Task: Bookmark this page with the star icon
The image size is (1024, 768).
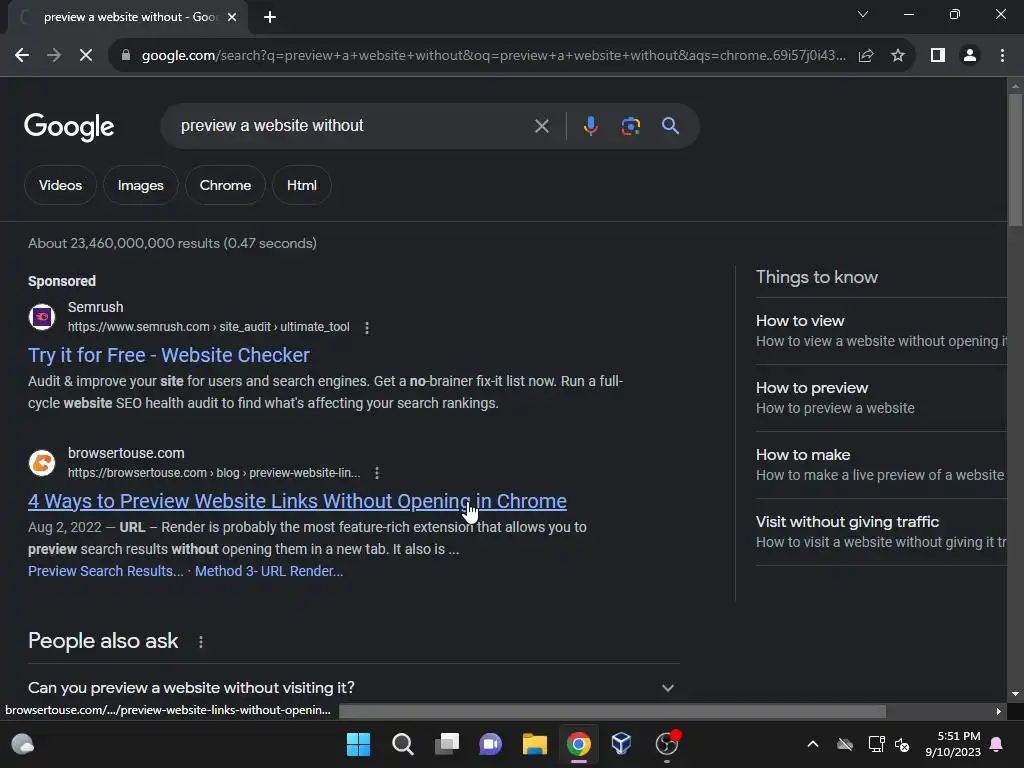Action: [x=898, y=56]
